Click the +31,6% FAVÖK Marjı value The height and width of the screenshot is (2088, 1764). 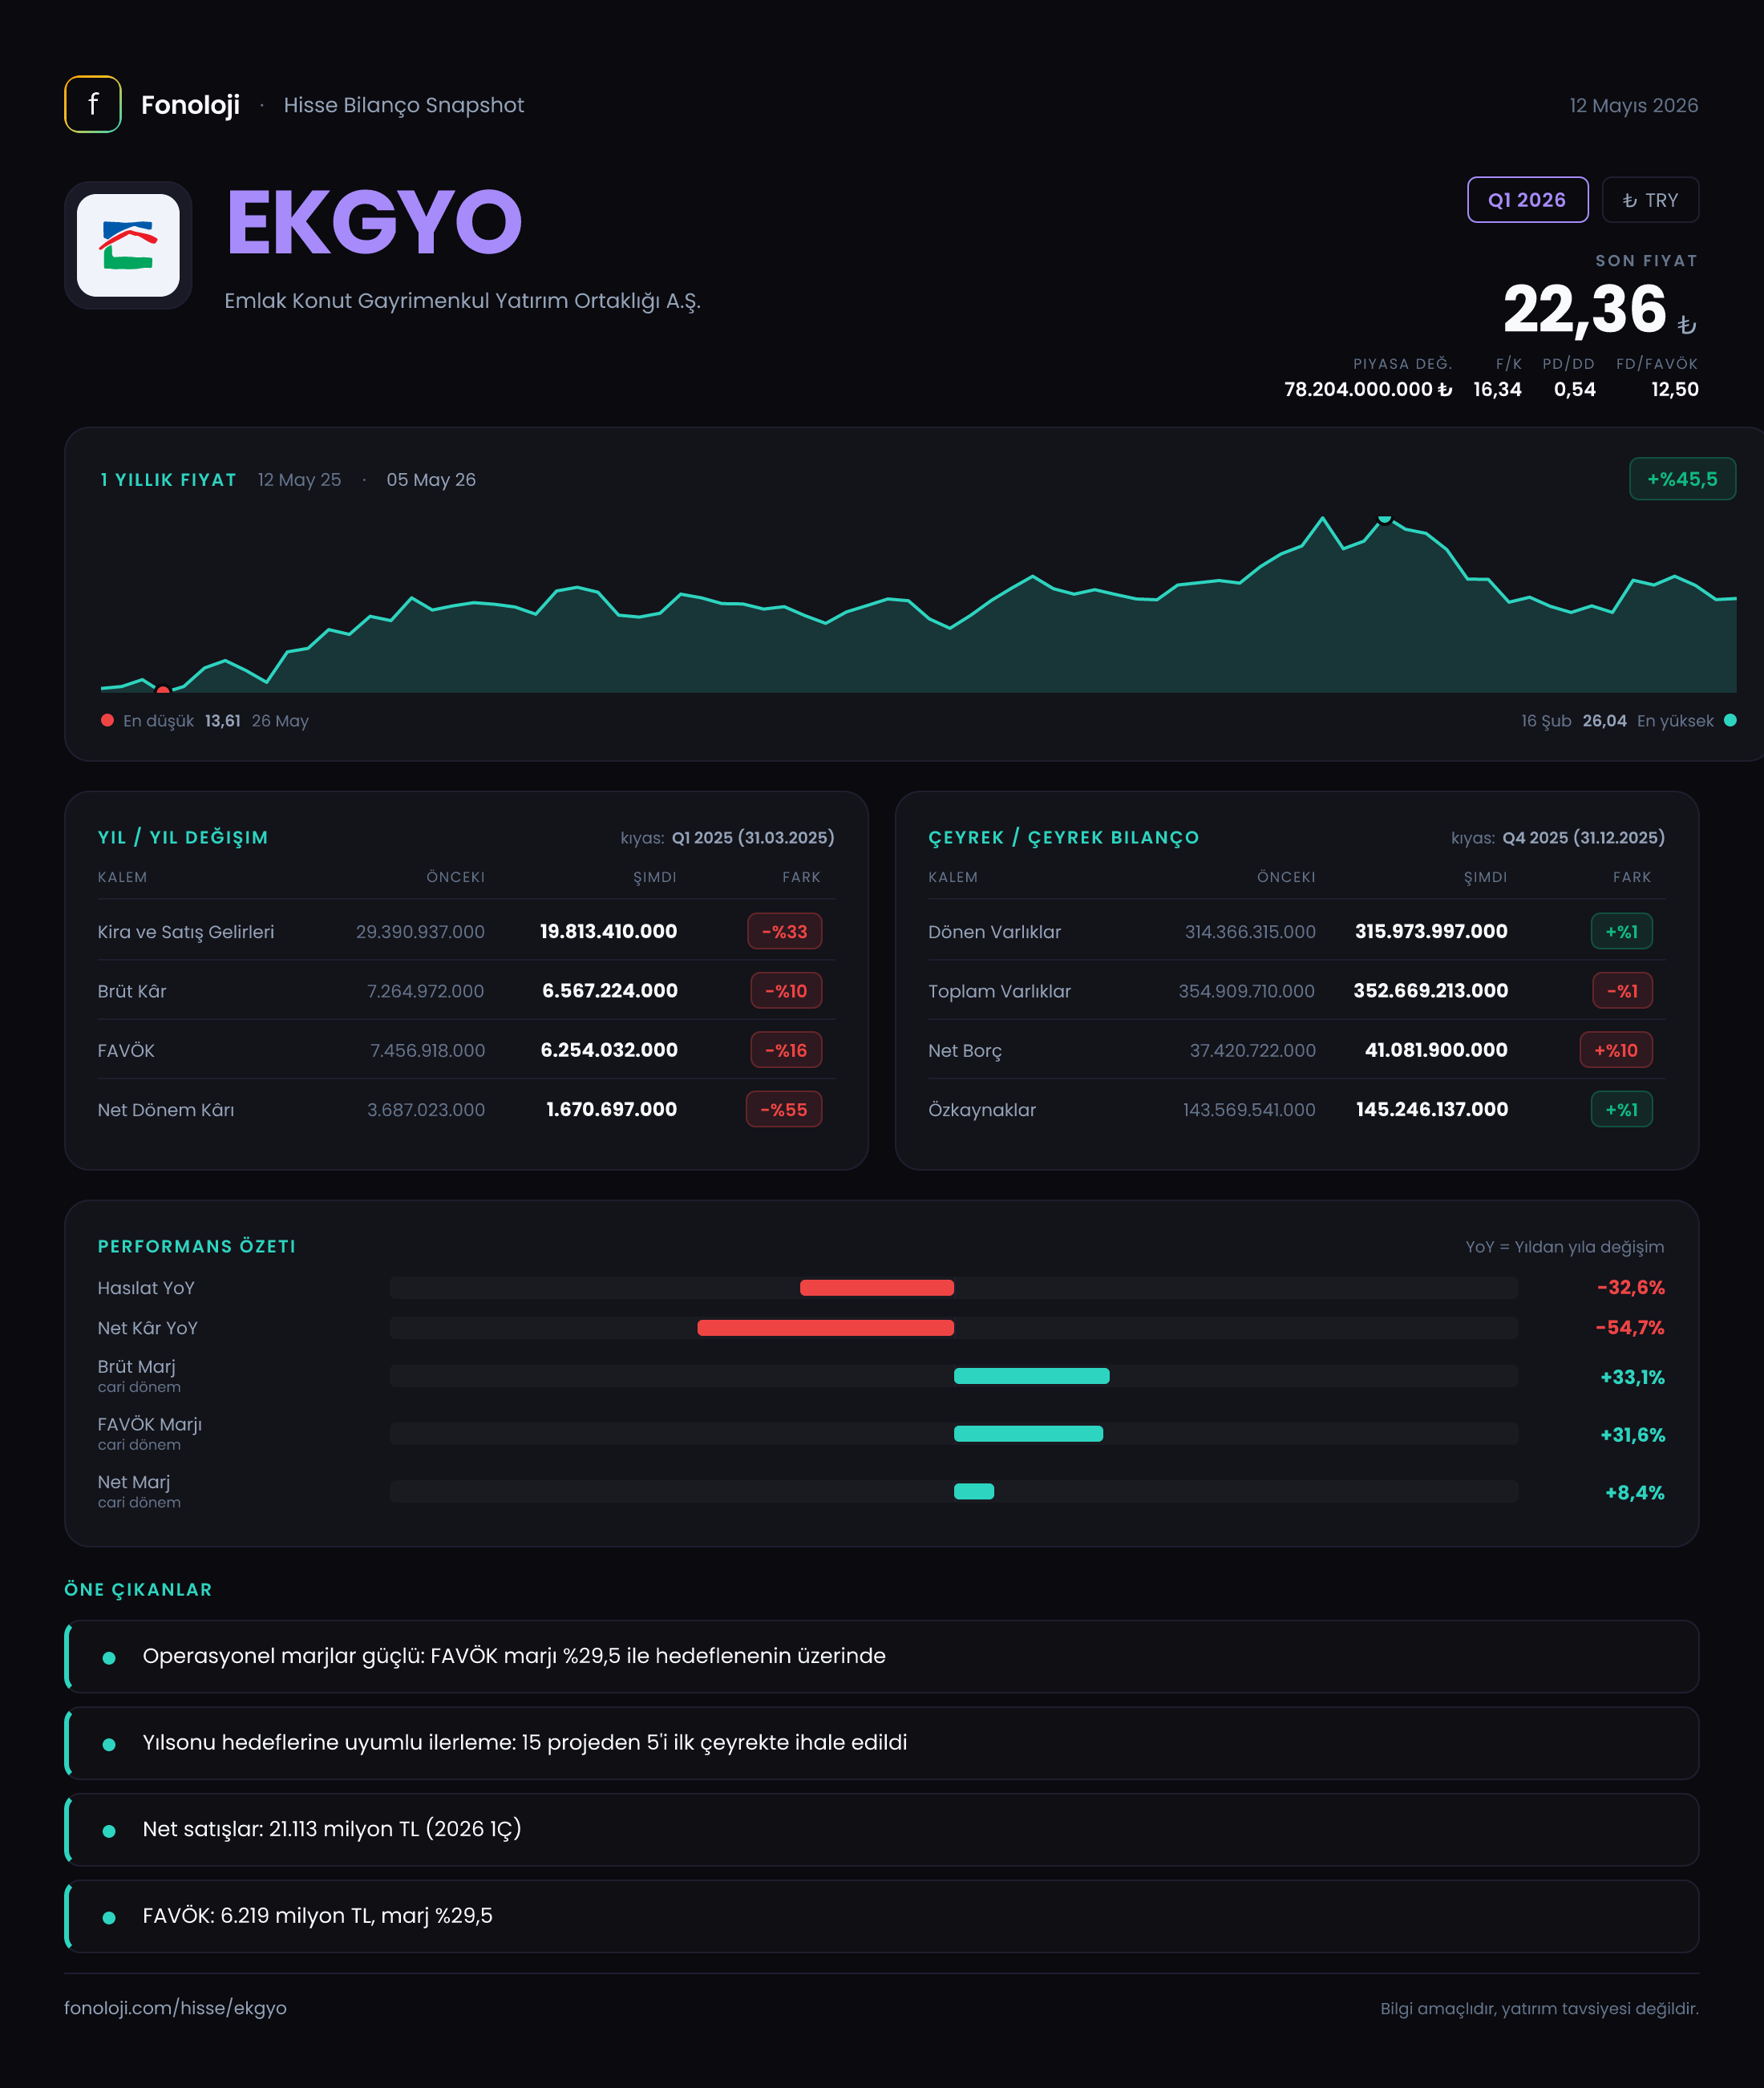tap(1633, 1435)
